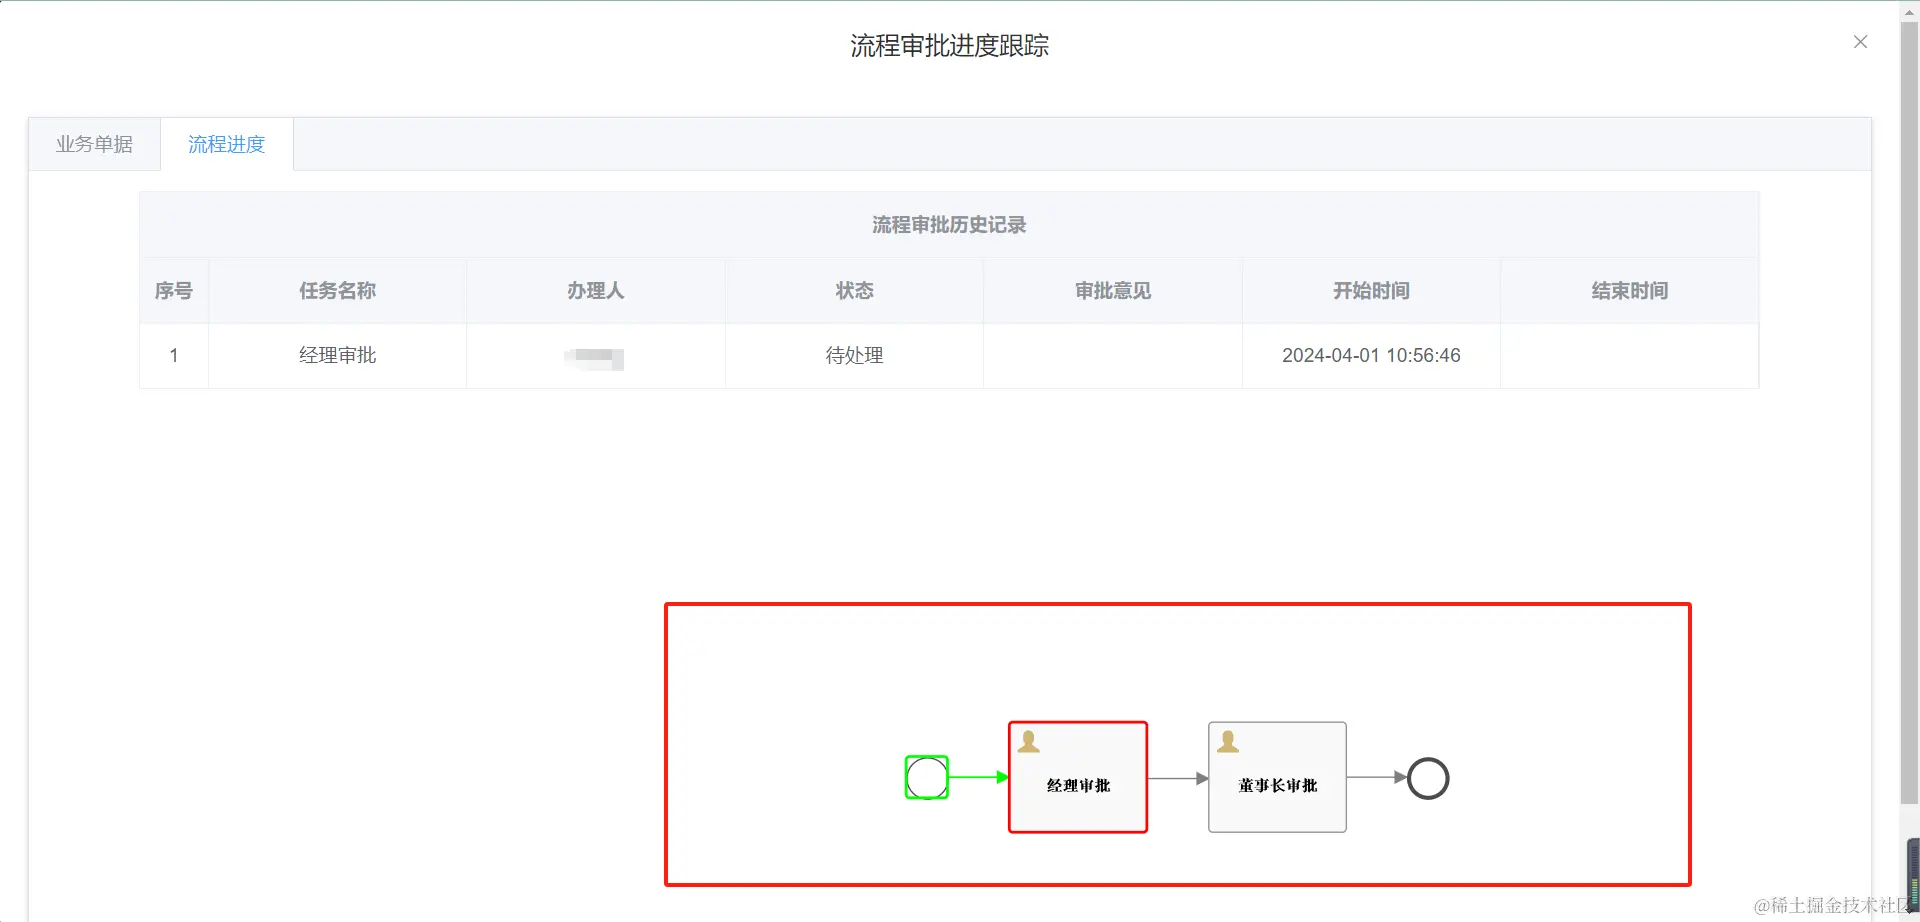This screenshot has height=922, width=1920.
Task: Click the 任务名称 column header
Action: click(338, 291)
